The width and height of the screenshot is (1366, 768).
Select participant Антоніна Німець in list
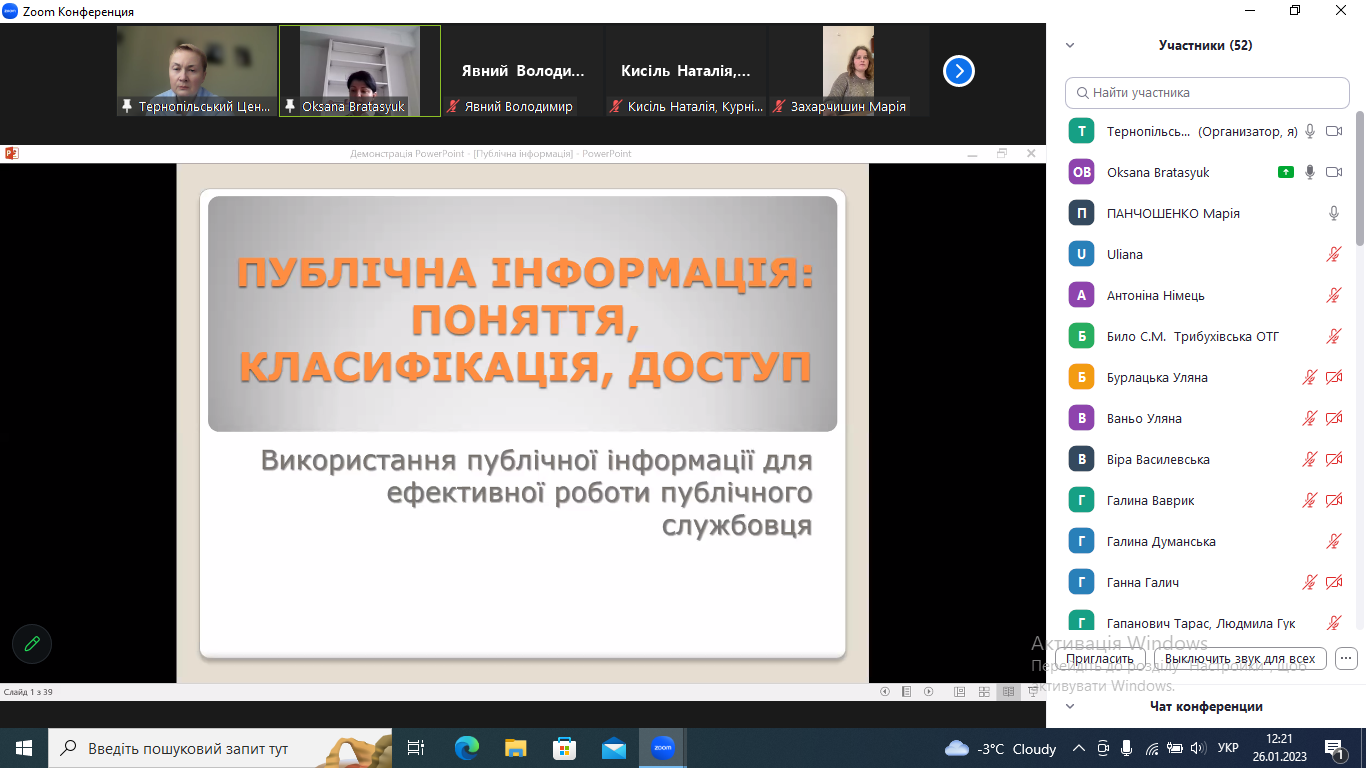[x=1155, y=295]
